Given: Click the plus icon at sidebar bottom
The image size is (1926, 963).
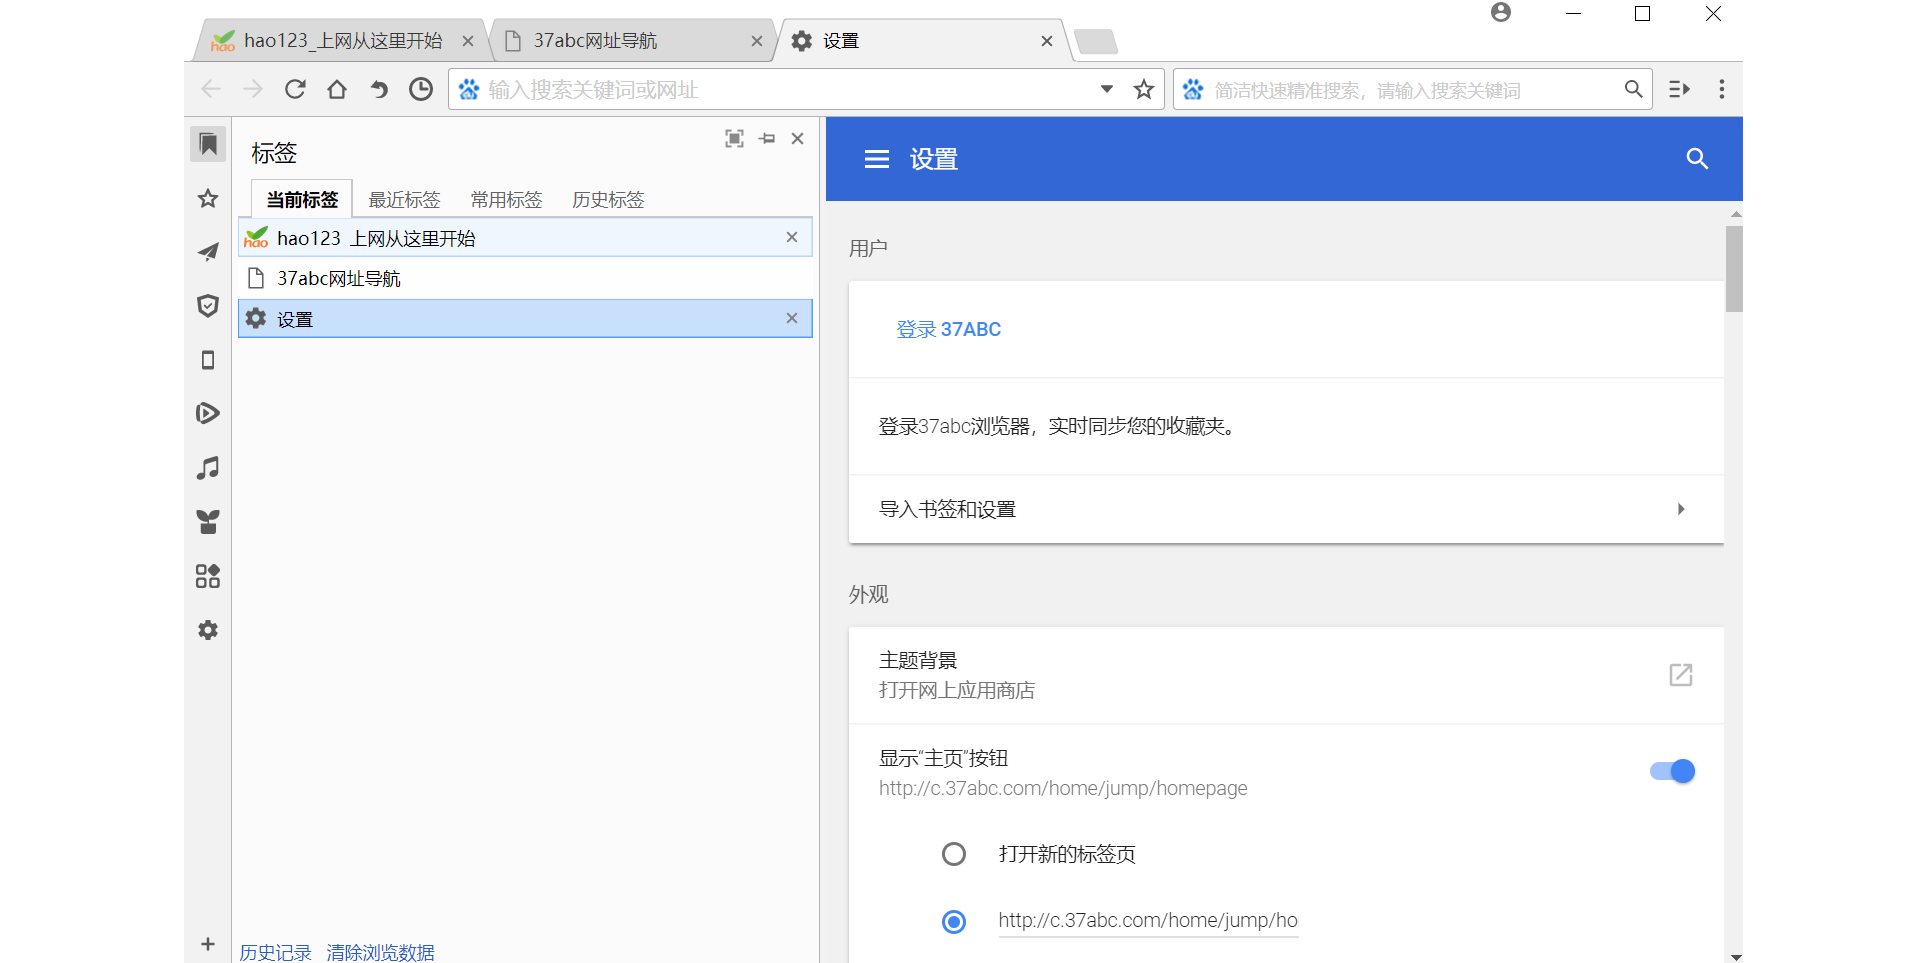Looking at the screenshot, I should pyautogui.click(x=208, y=944).
